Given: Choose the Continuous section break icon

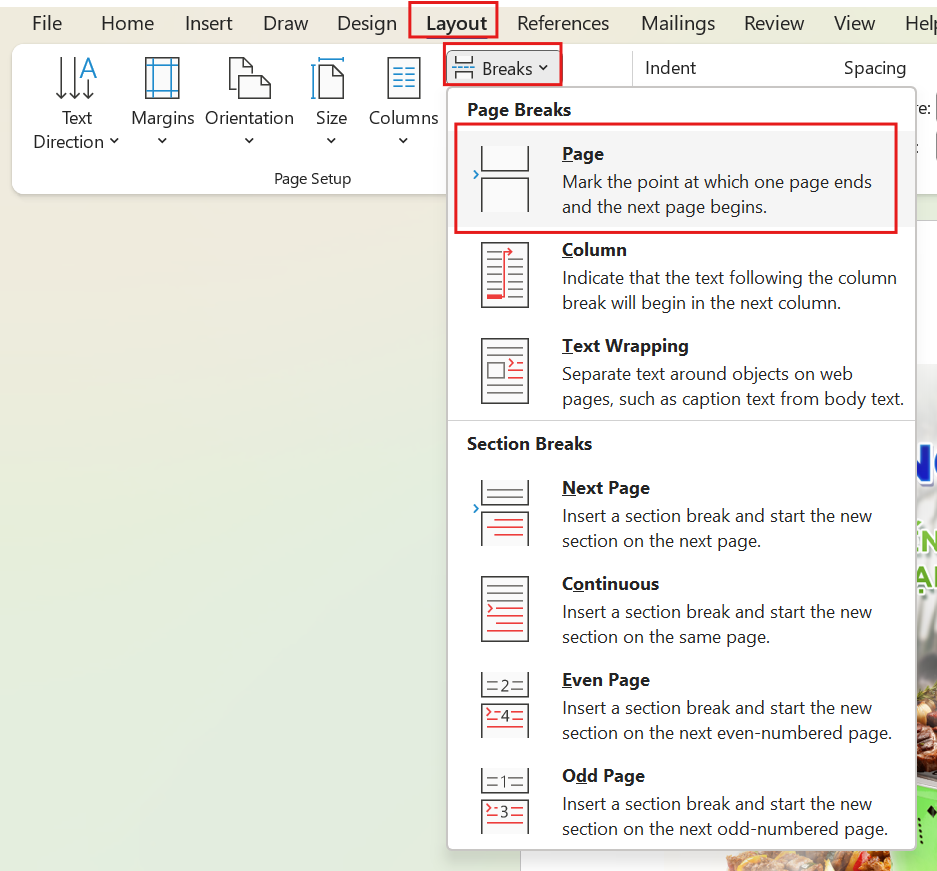Looking at the screenshot, I should [x=505, y=609].
